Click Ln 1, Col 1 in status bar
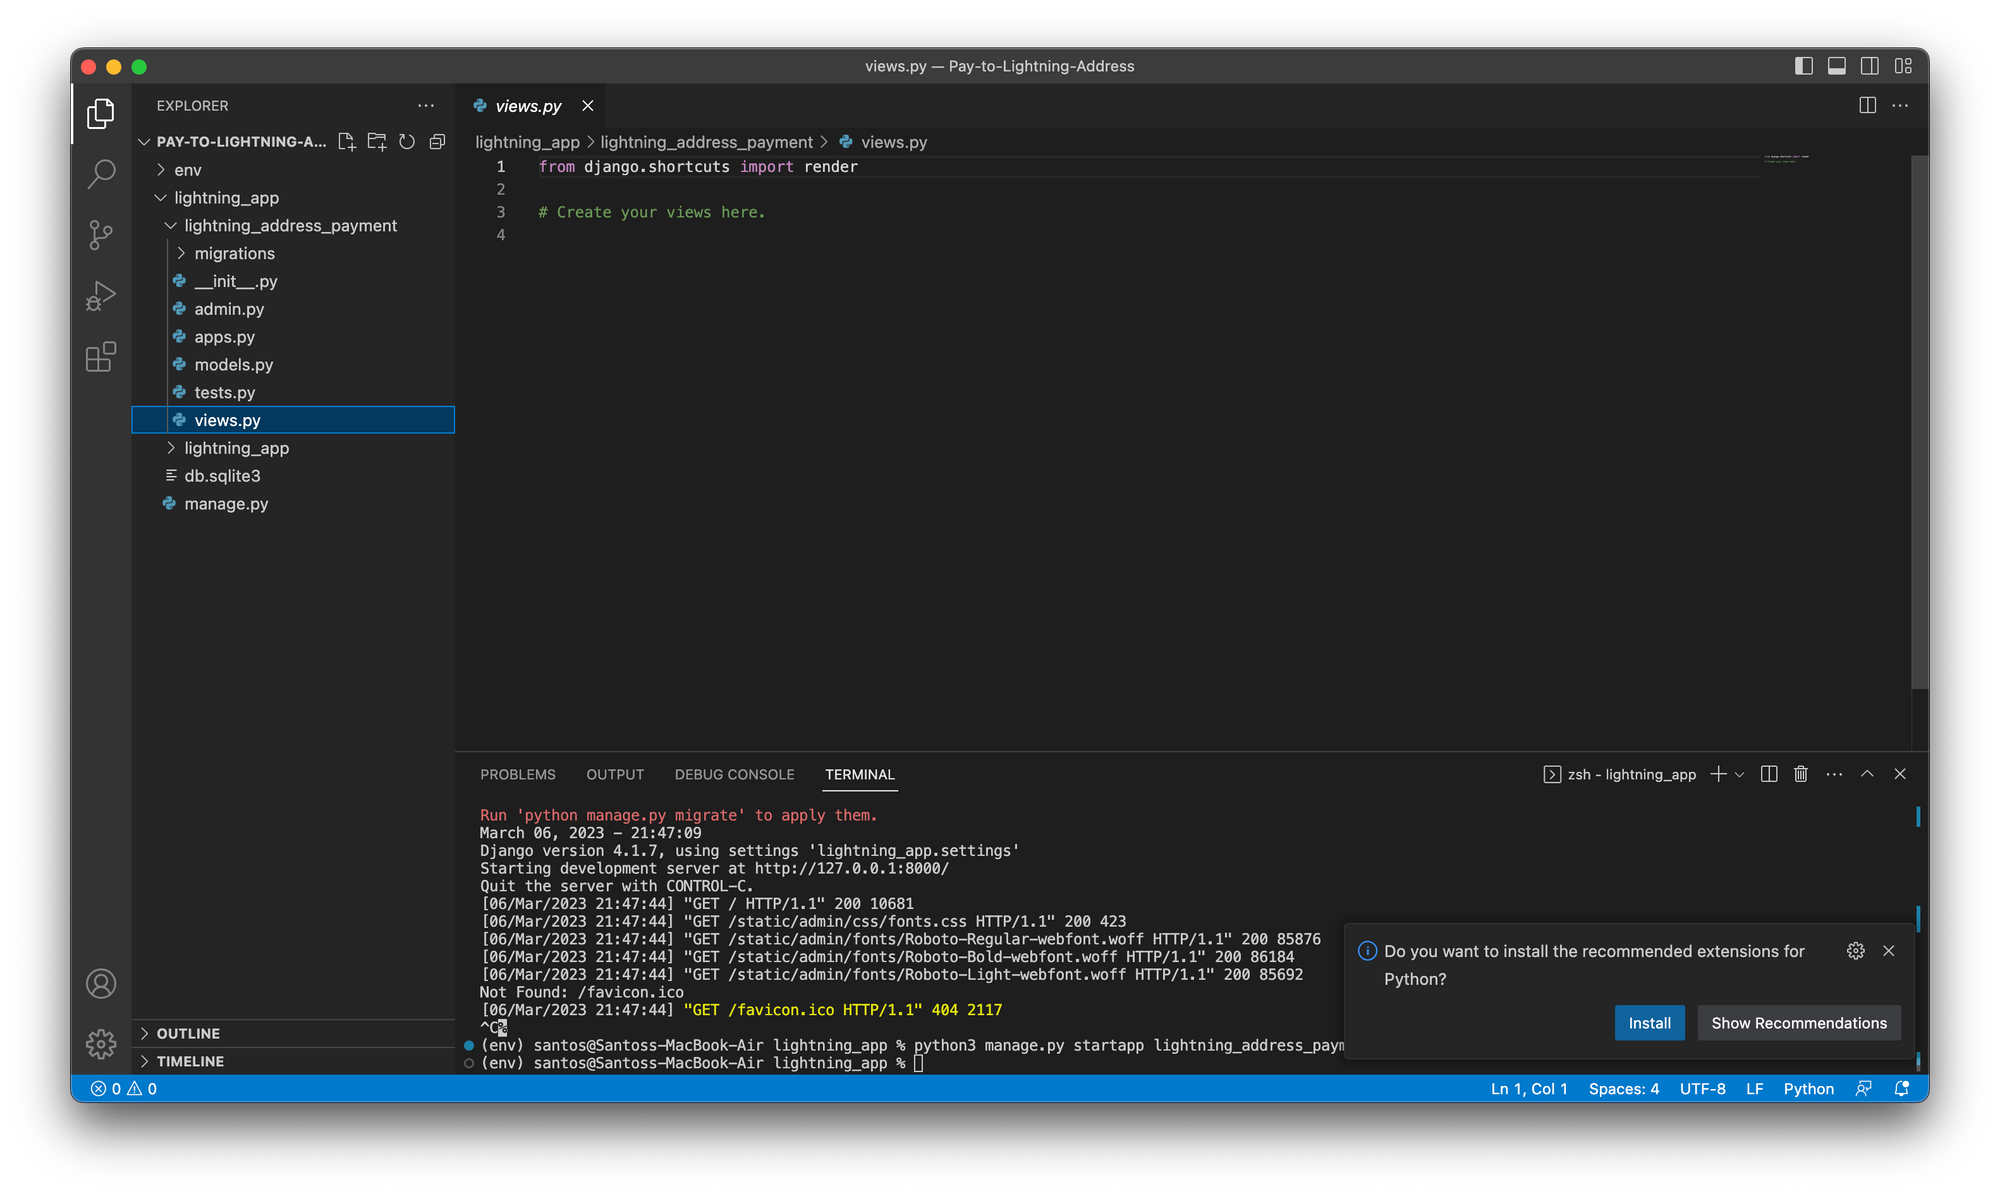This screenshot has height=1196, width=2000. (1529, 1089)
